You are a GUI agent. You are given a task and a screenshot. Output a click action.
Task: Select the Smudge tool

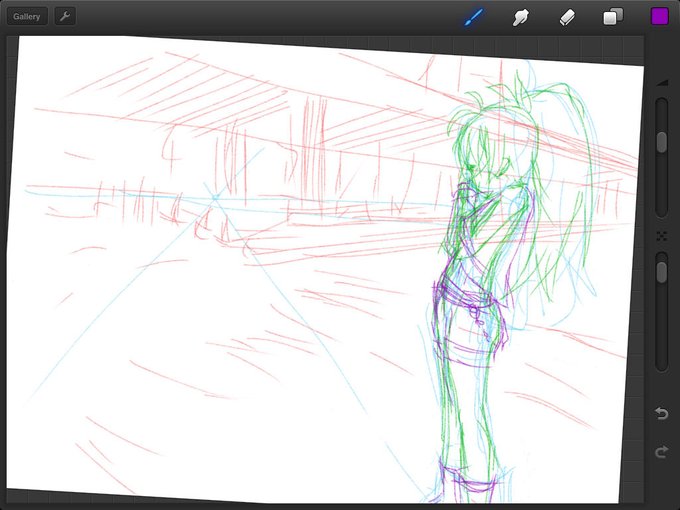[520, 17]
